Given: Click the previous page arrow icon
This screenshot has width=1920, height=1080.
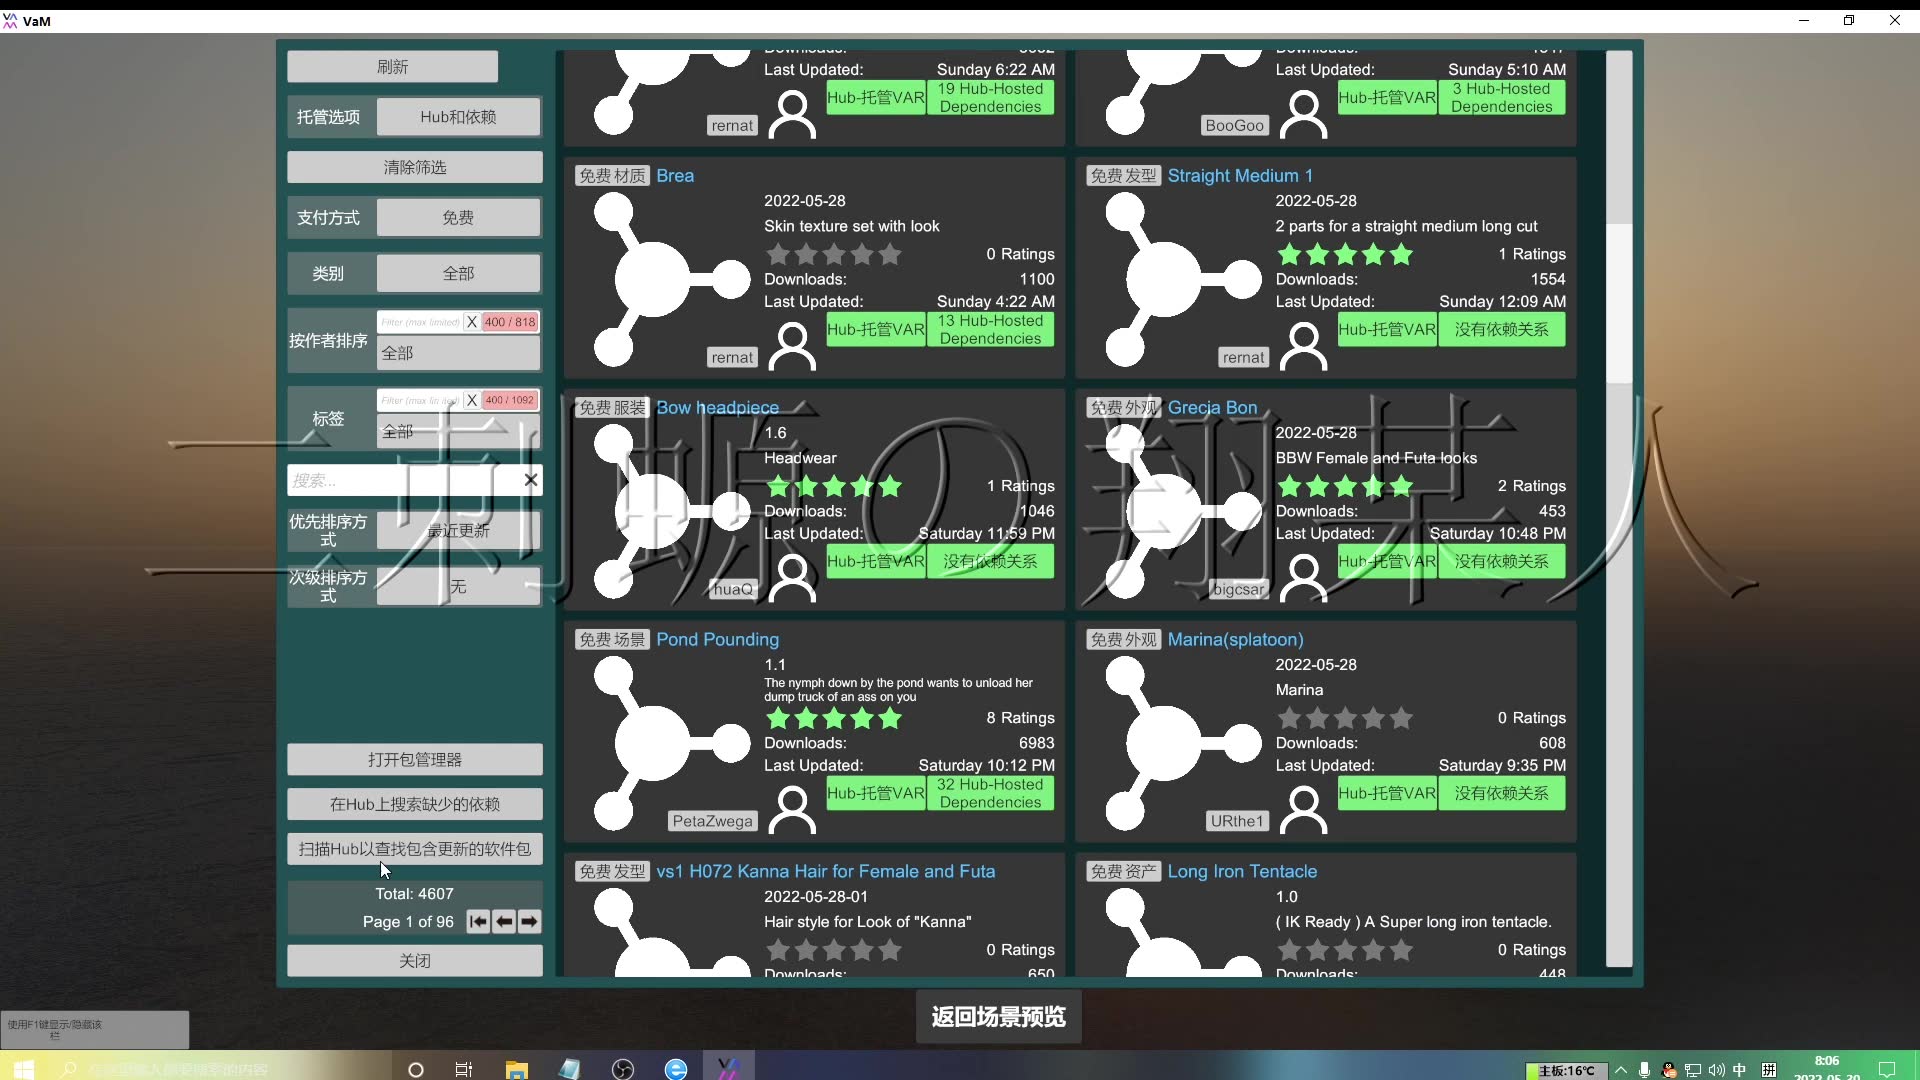Looking at the screenshot, I should [x=504, y=921].
